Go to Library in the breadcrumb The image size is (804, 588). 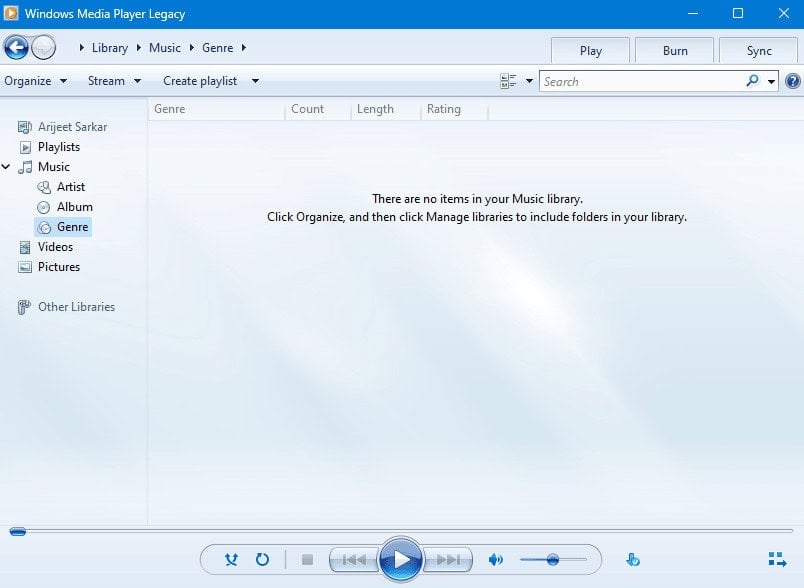[110, 48]
